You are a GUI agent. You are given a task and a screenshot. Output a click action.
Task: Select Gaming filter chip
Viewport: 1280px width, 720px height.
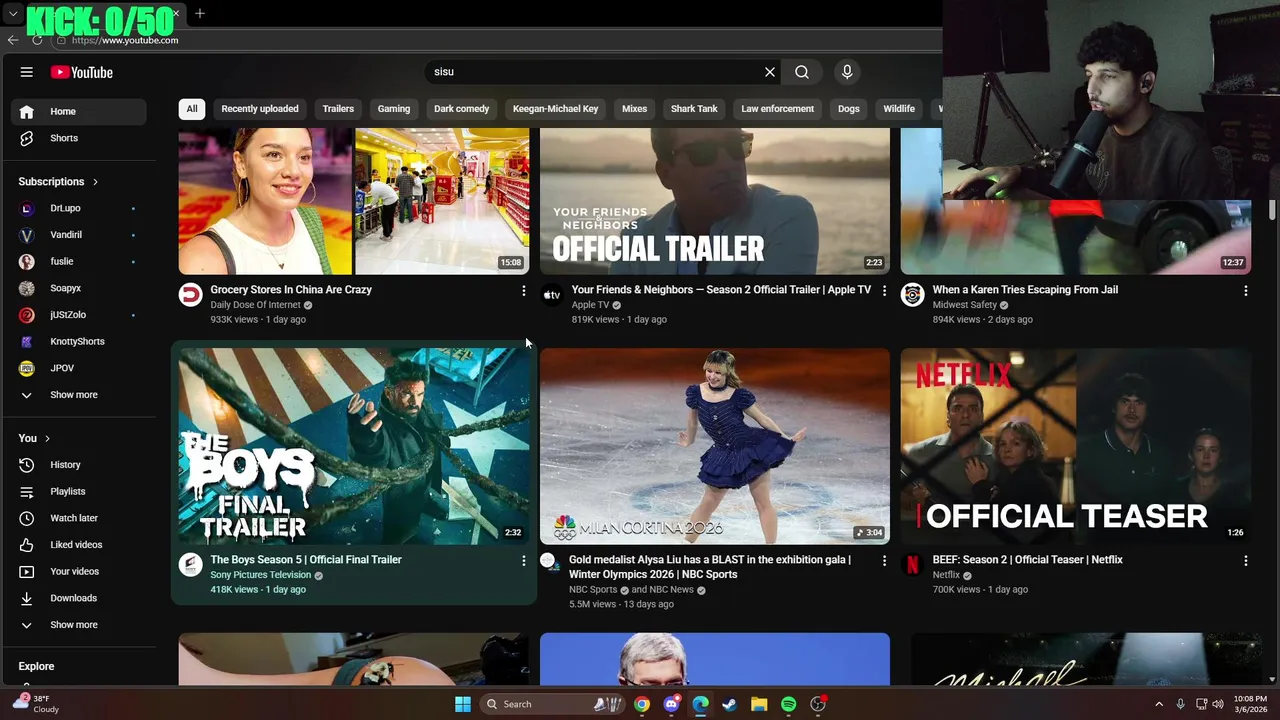[394, 109]
